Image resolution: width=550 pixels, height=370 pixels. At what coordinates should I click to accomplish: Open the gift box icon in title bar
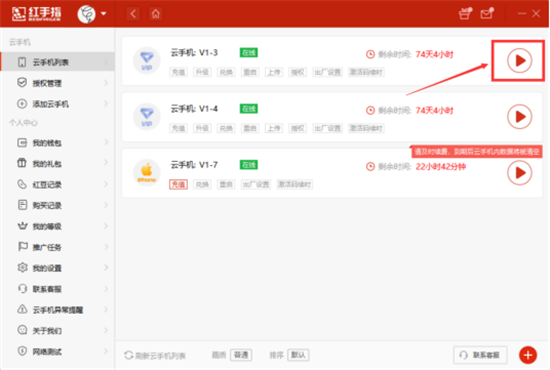pyautogui.click(x=465, y=14)
